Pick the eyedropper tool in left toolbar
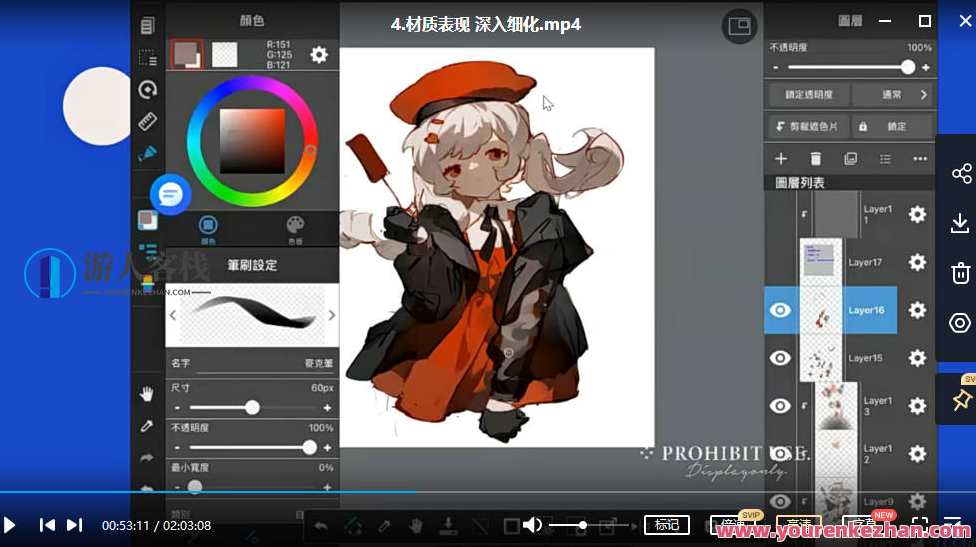Viewport: 976px width, 547px height. tap(147, 426)
